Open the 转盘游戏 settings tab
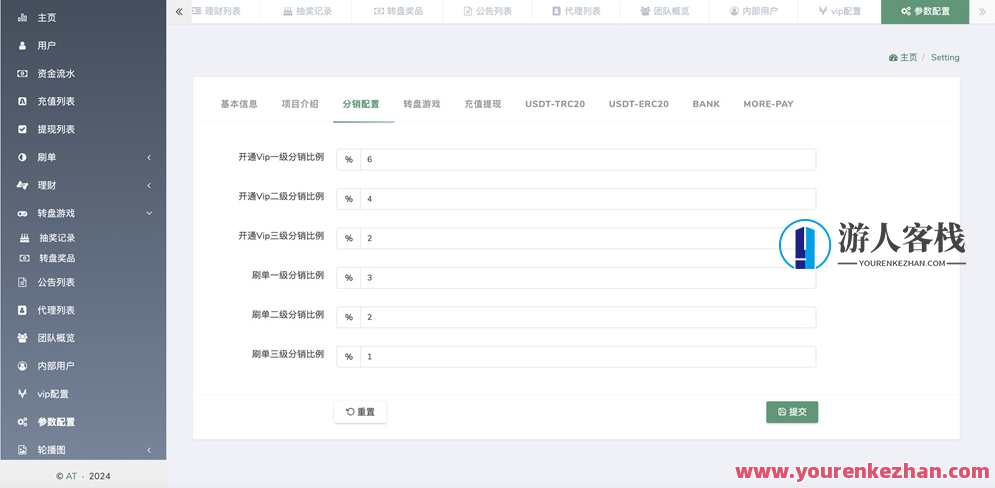 click(x=422, y=104)
